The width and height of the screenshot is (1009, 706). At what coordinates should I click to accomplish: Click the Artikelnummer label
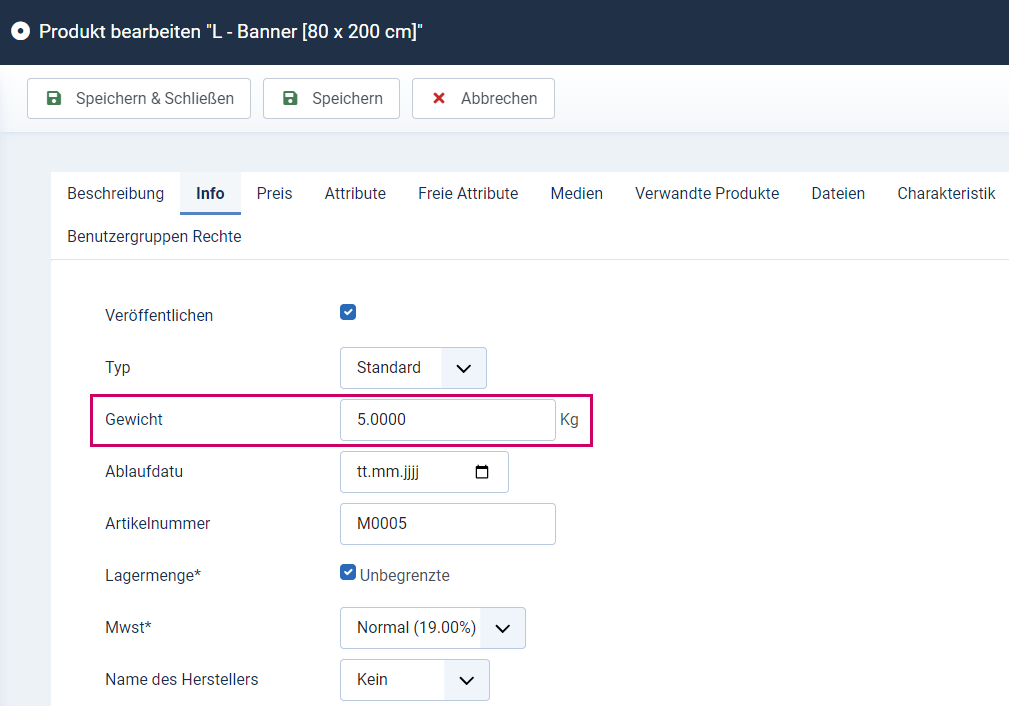[x=158, y=523]
